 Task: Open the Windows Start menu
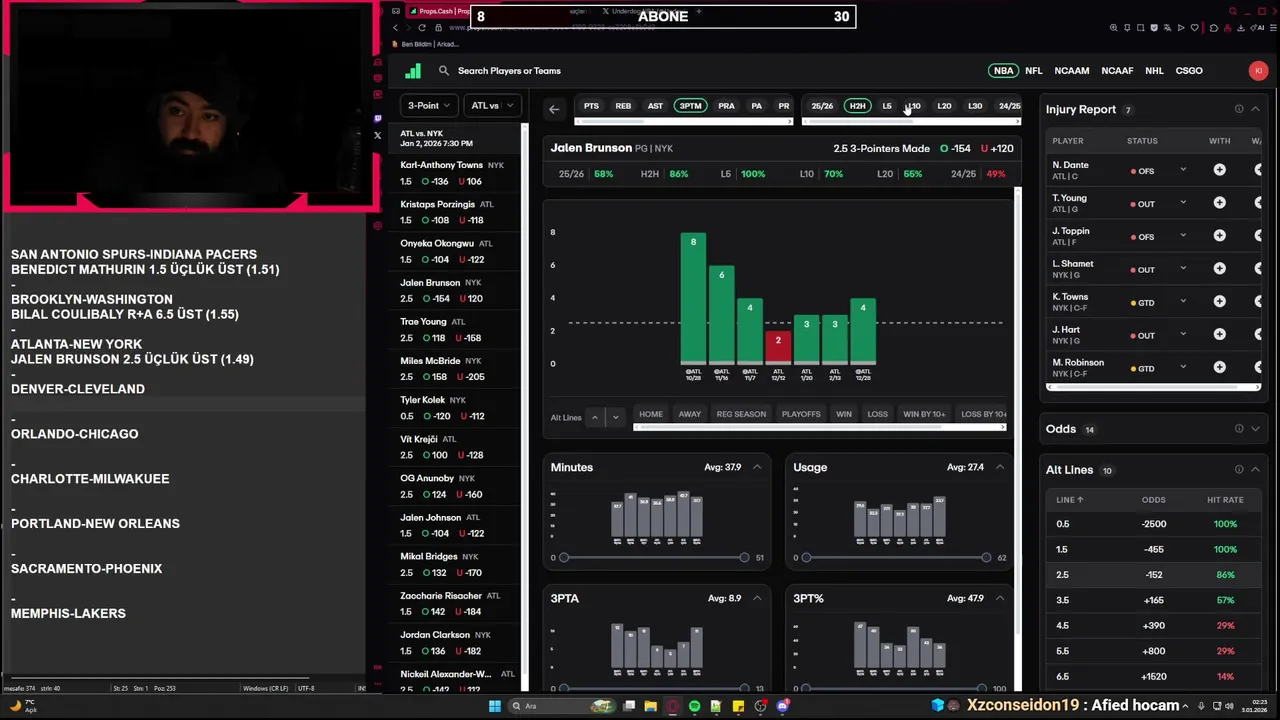tap(494, 706)
